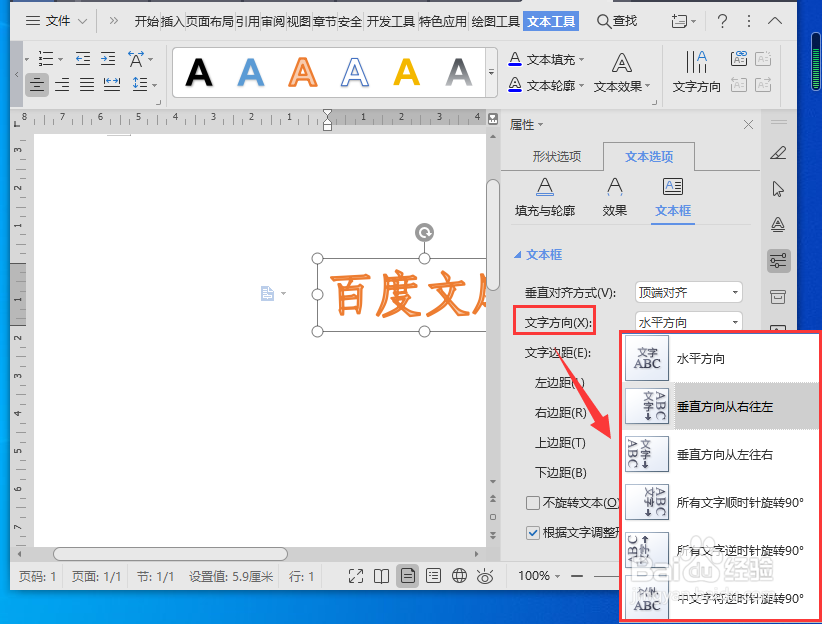
Task: Choose the blue fill WordArt style
Action: 251,72
